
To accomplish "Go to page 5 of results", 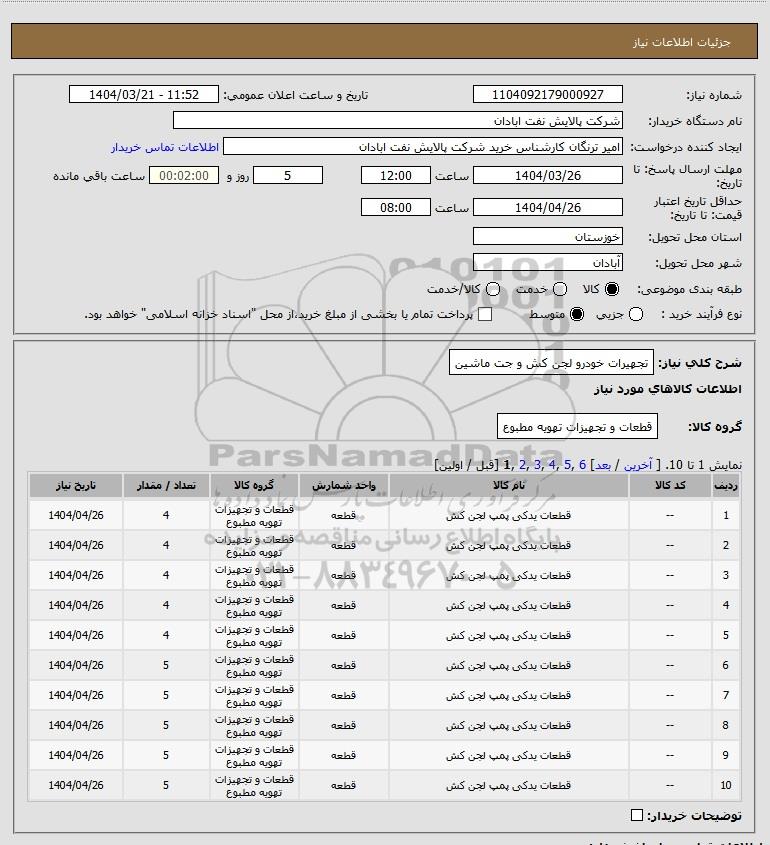I will pos(567,465).
